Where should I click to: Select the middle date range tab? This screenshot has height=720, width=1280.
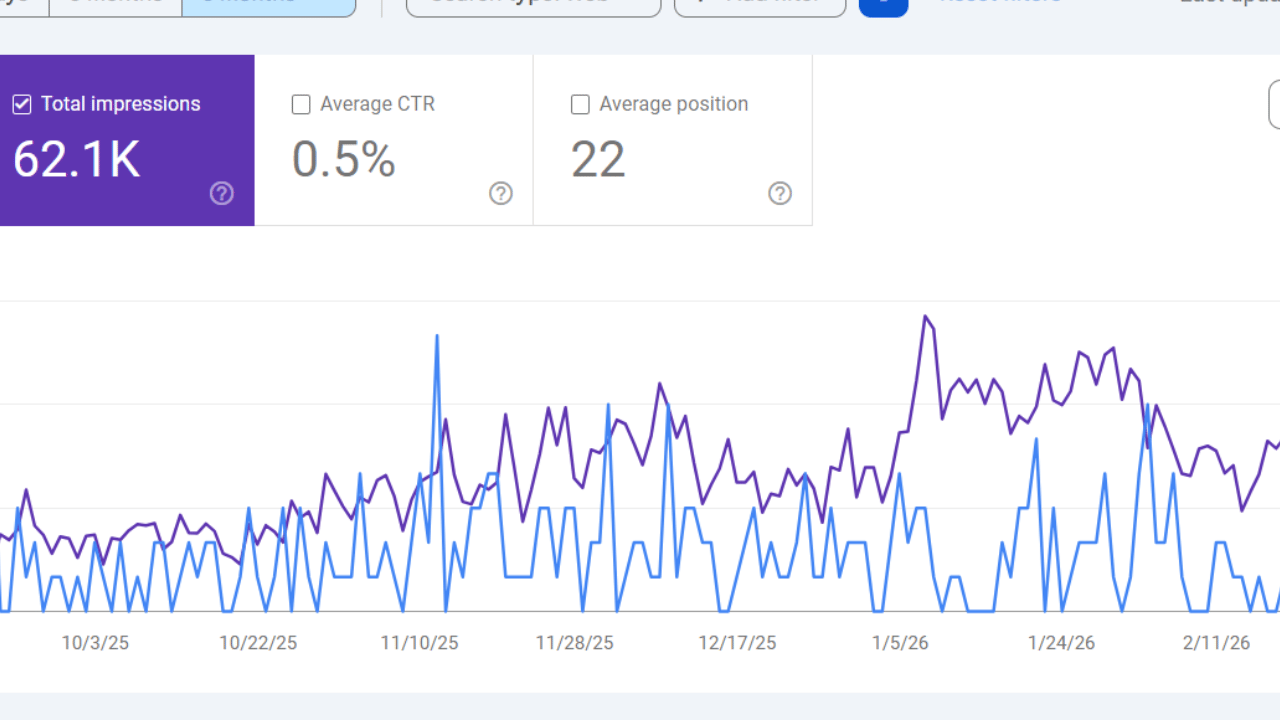(113, 3)
